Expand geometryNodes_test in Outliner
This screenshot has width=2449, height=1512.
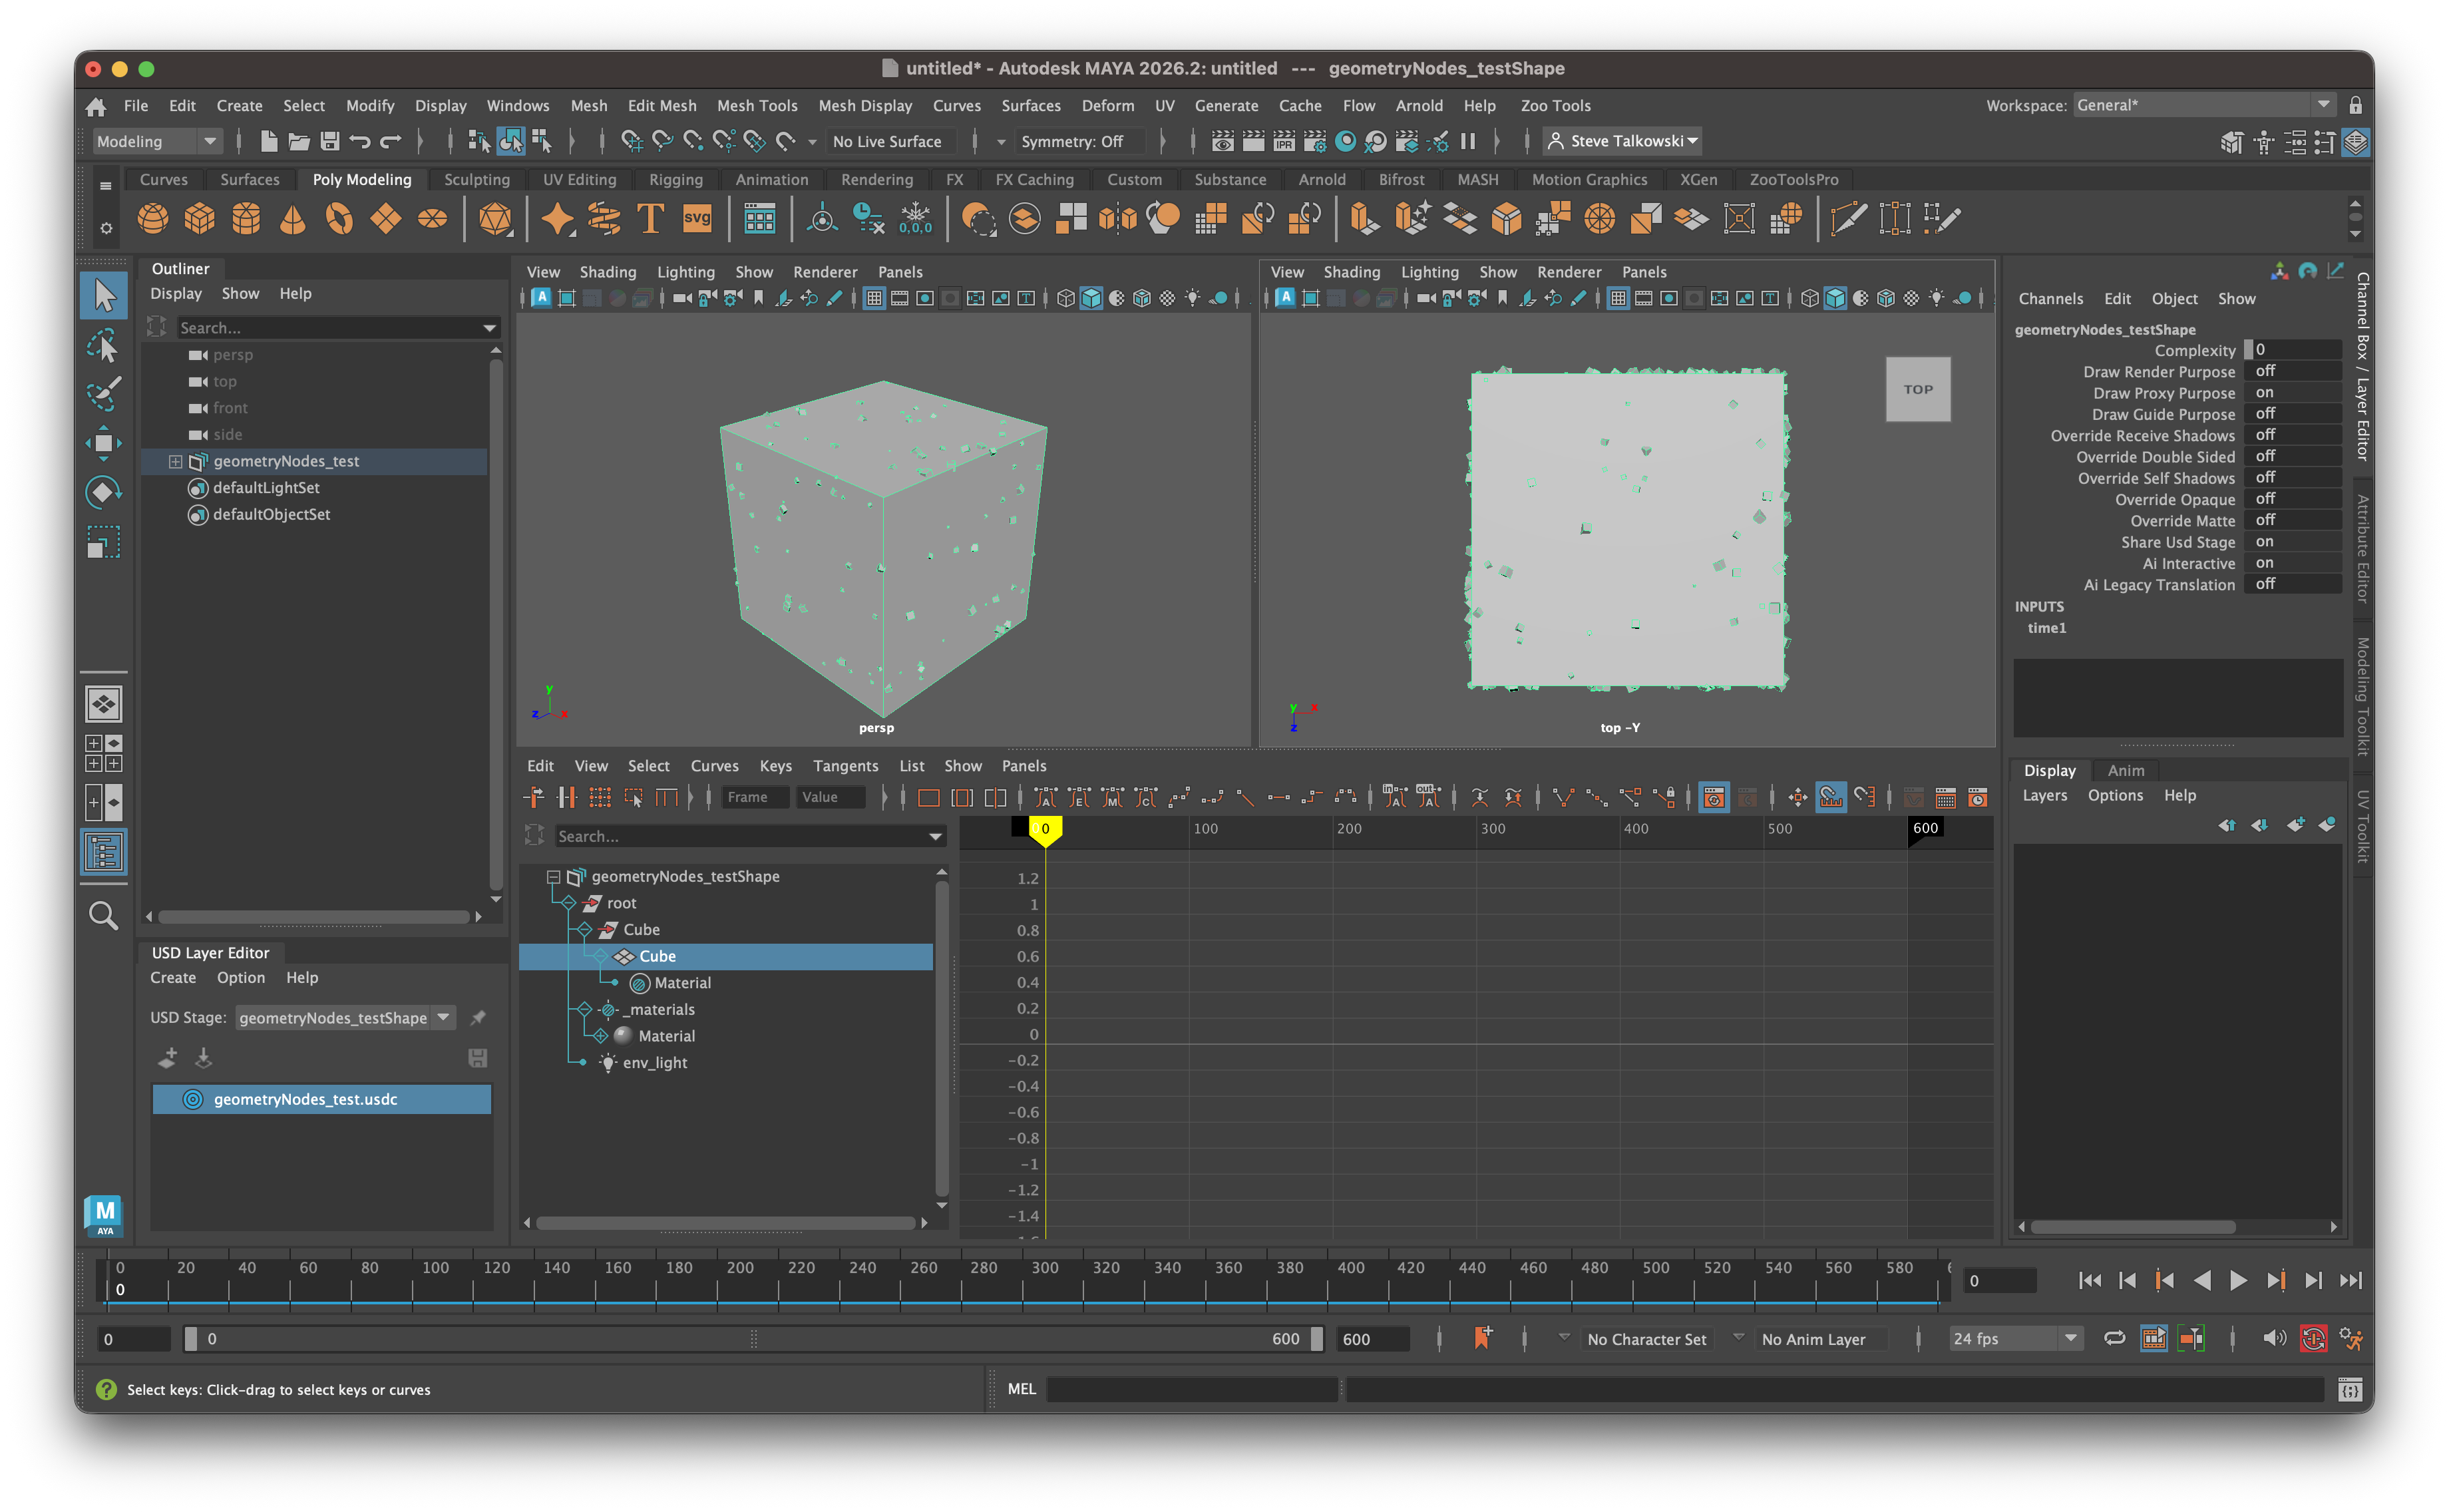(x=176, y=461)
